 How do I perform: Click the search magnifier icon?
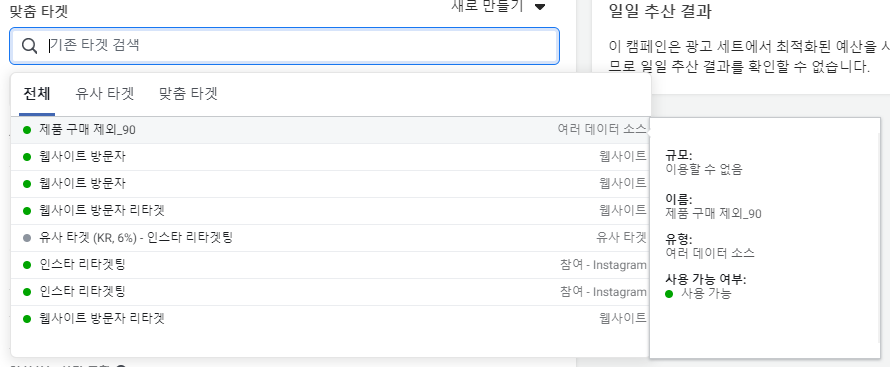coord(30,46)
